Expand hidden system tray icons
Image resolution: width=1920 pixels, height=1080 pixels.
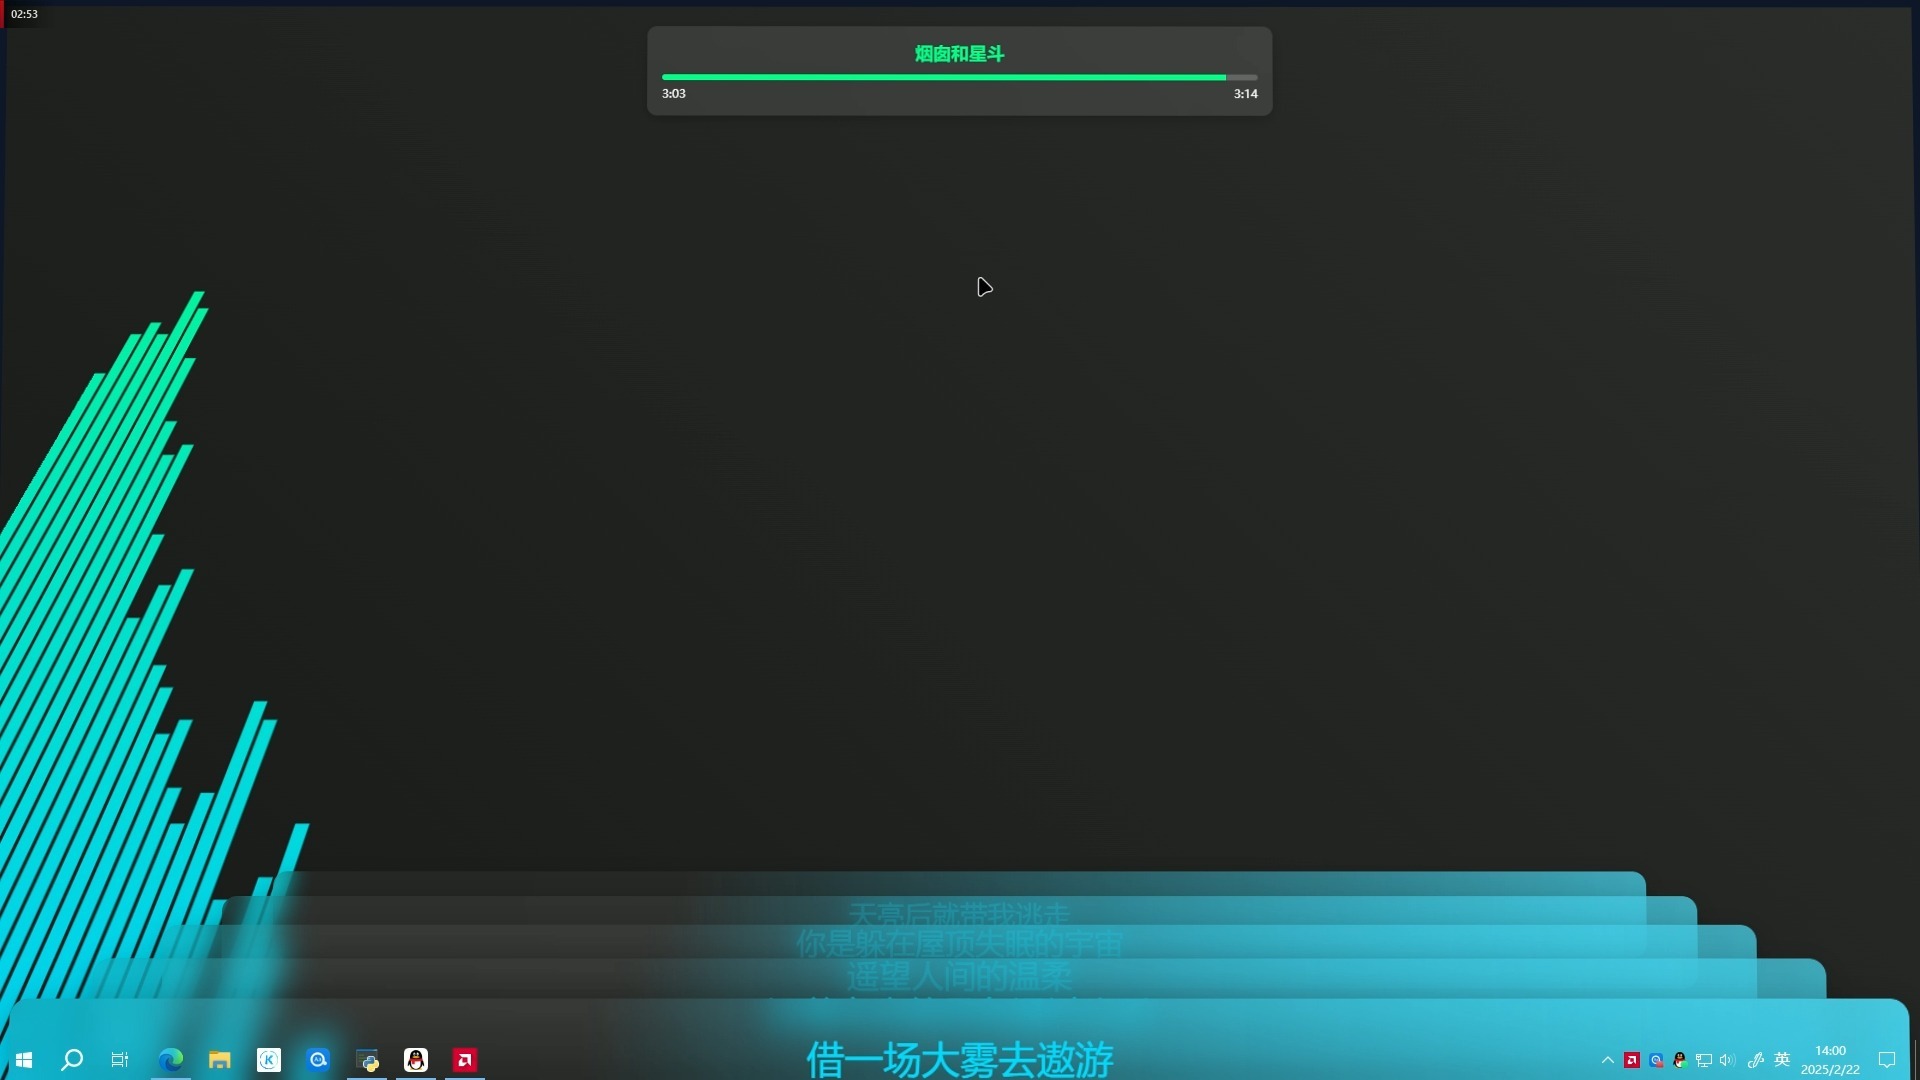point(1607,1060)
